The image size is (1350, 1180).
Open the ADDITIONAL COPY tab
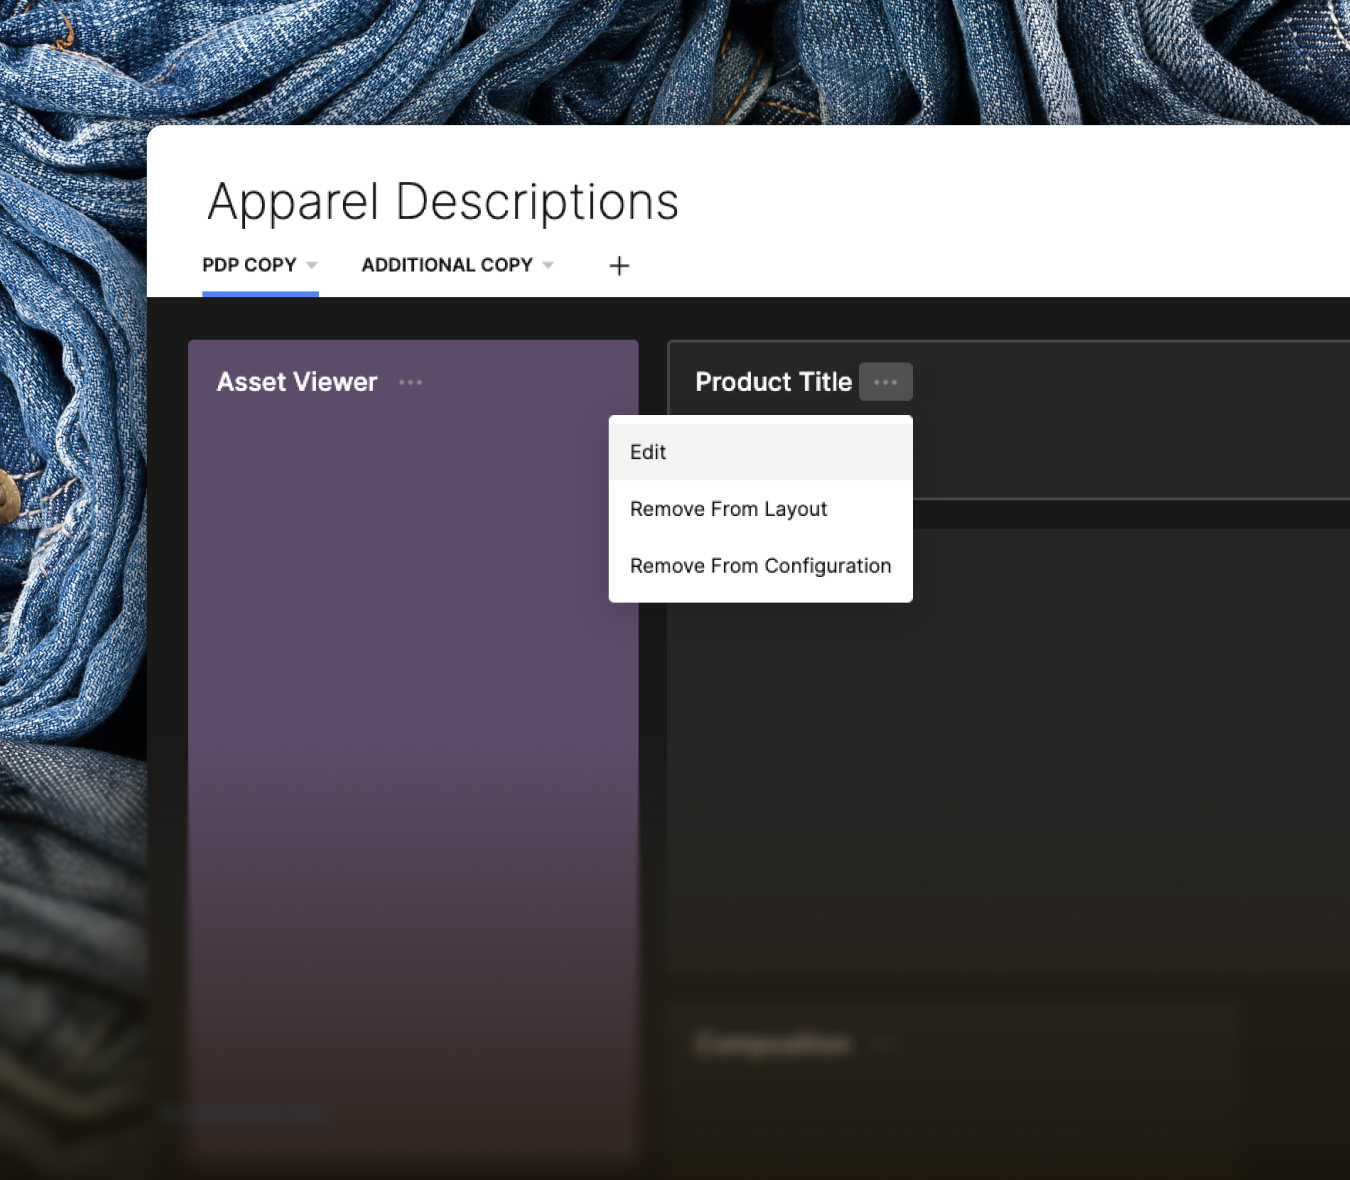click(446, 265)
